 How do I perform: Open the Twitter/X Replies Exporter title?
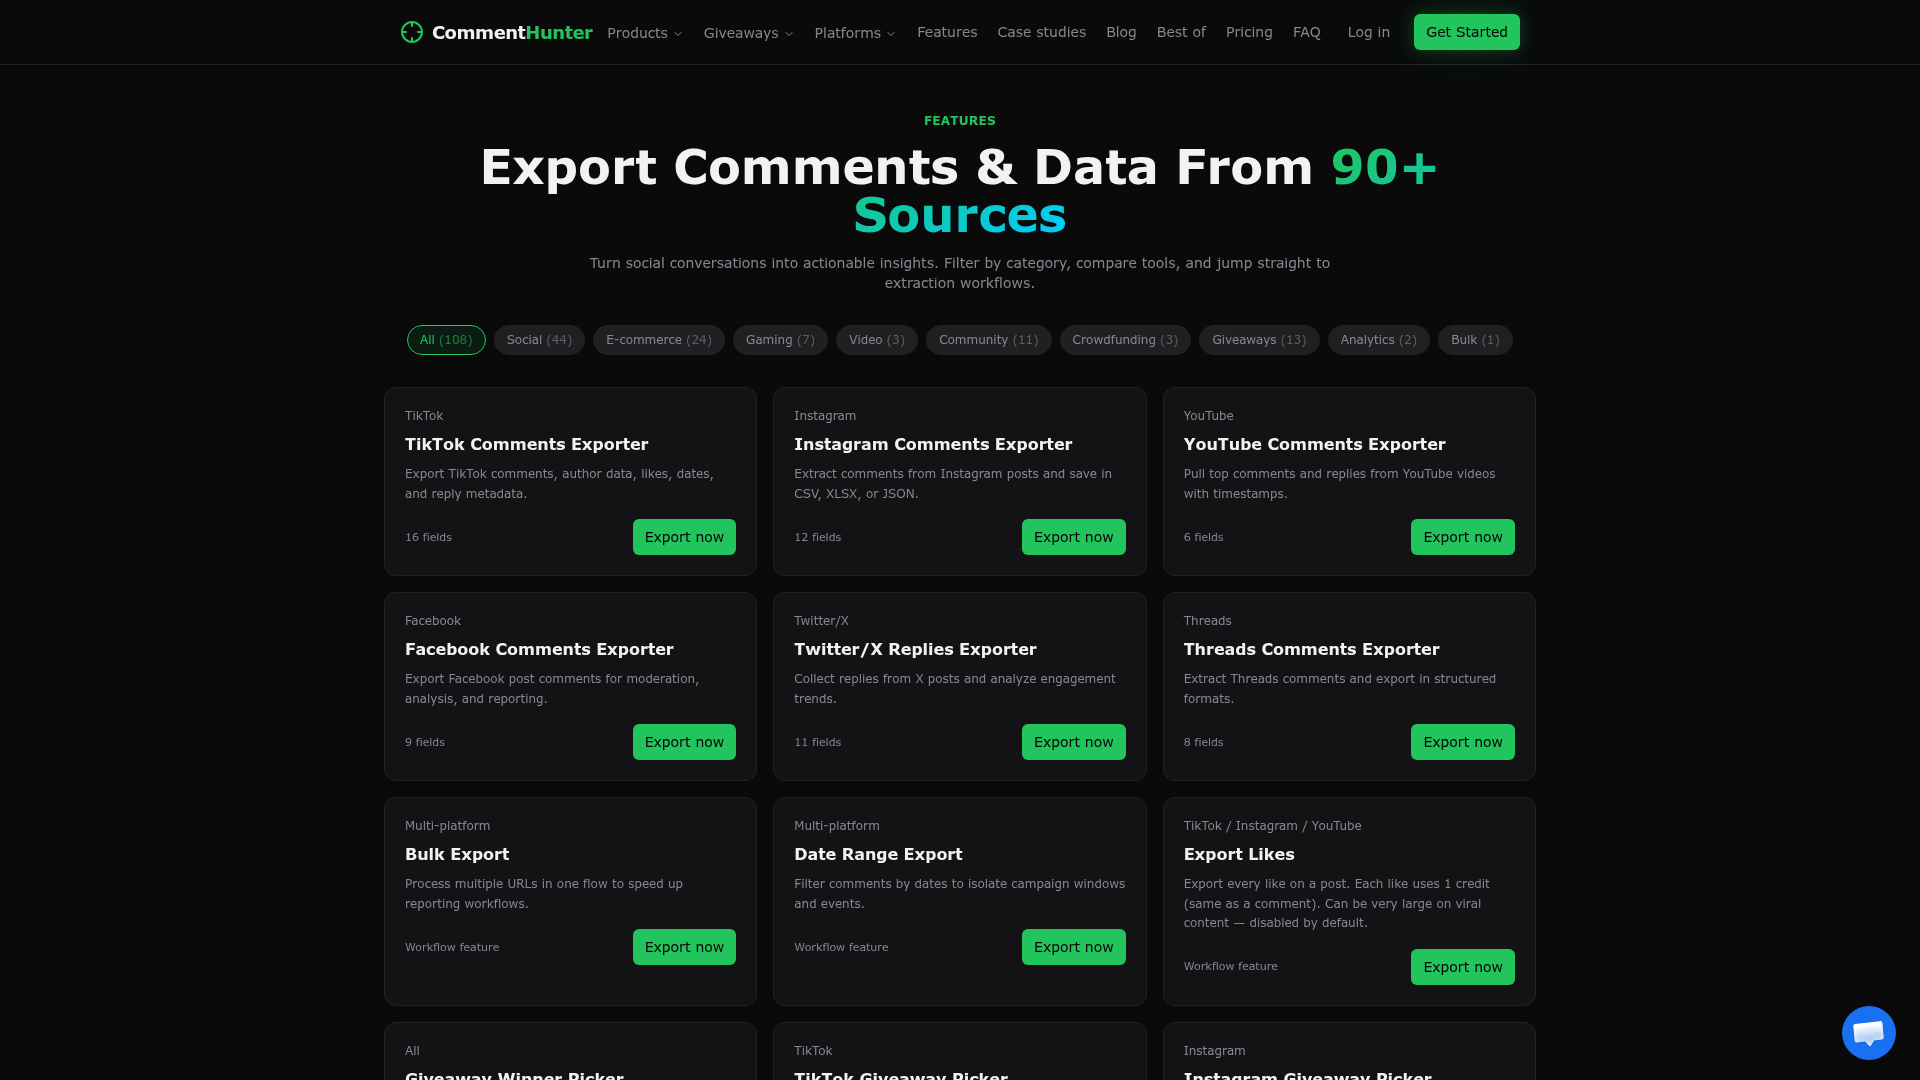915,649
